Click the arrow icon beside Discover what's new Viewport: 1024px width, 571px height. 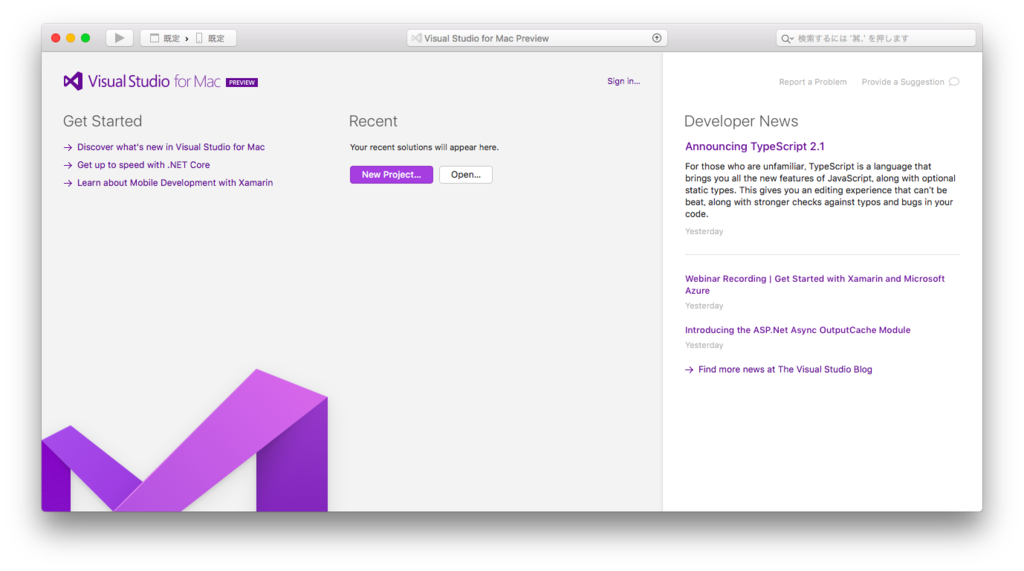[x=67, y=148]
